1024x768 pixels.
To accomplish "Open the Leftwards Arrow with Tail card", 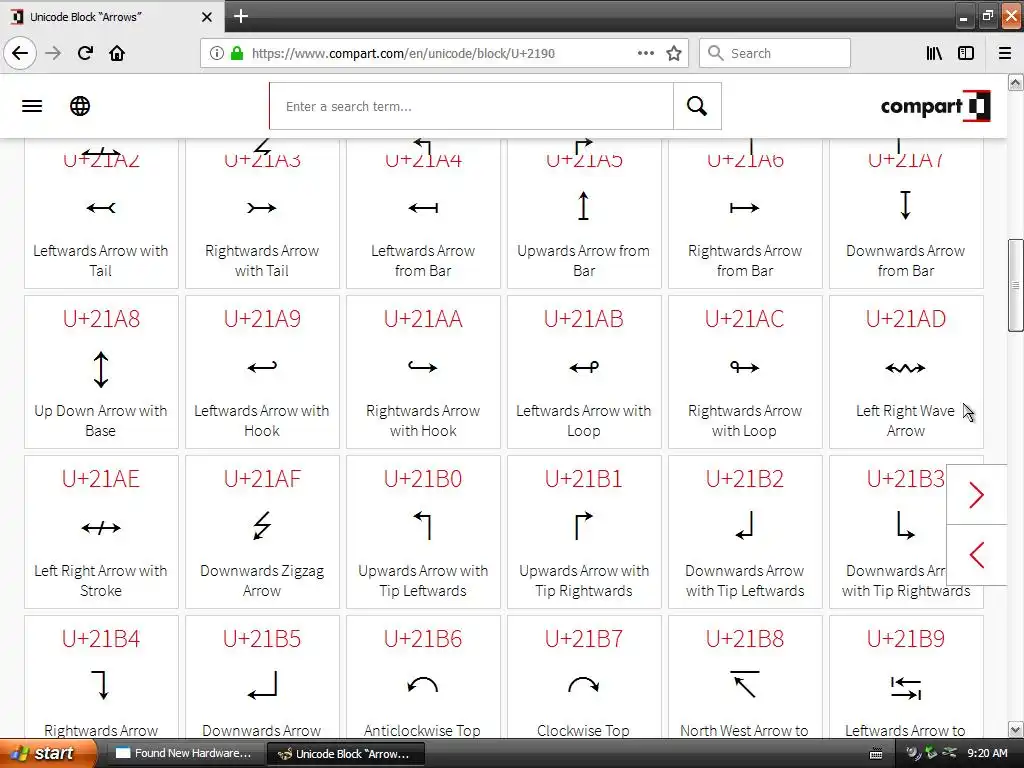I will pyautogui.click(x=101, y=213).
